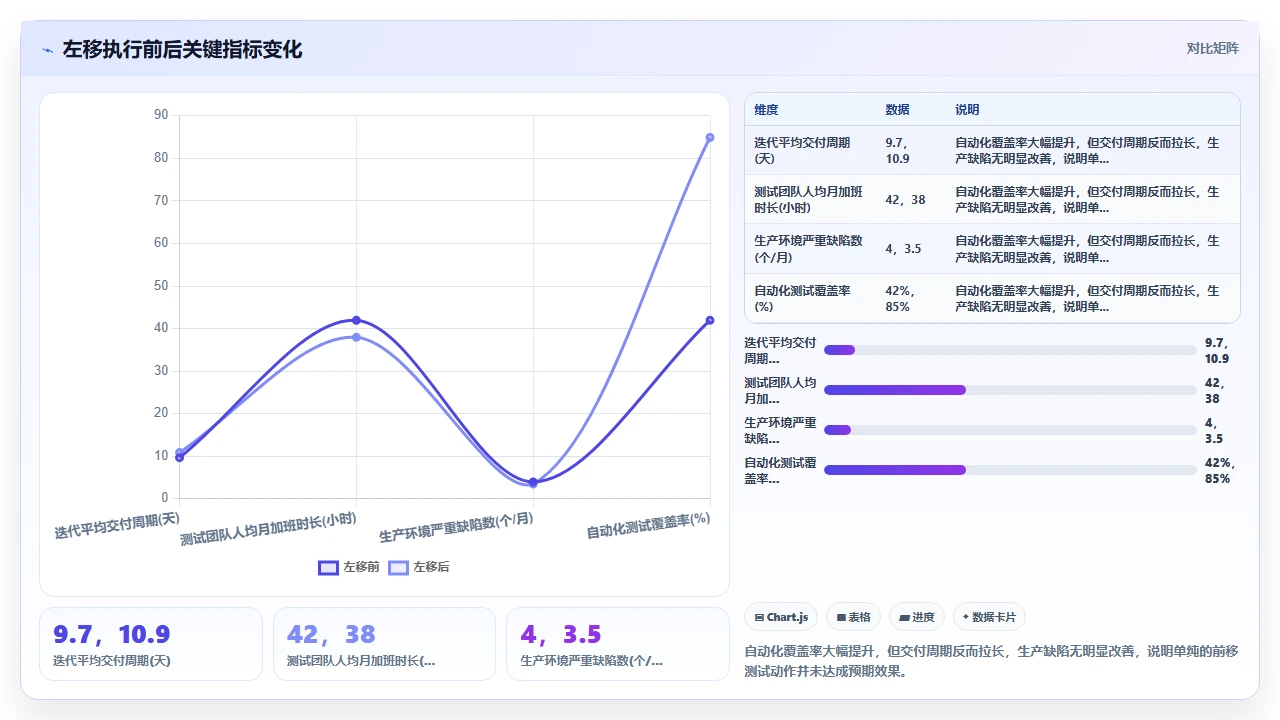
Task: Open the 对比矩阵 label in the header
Action: pos(1213,48)
